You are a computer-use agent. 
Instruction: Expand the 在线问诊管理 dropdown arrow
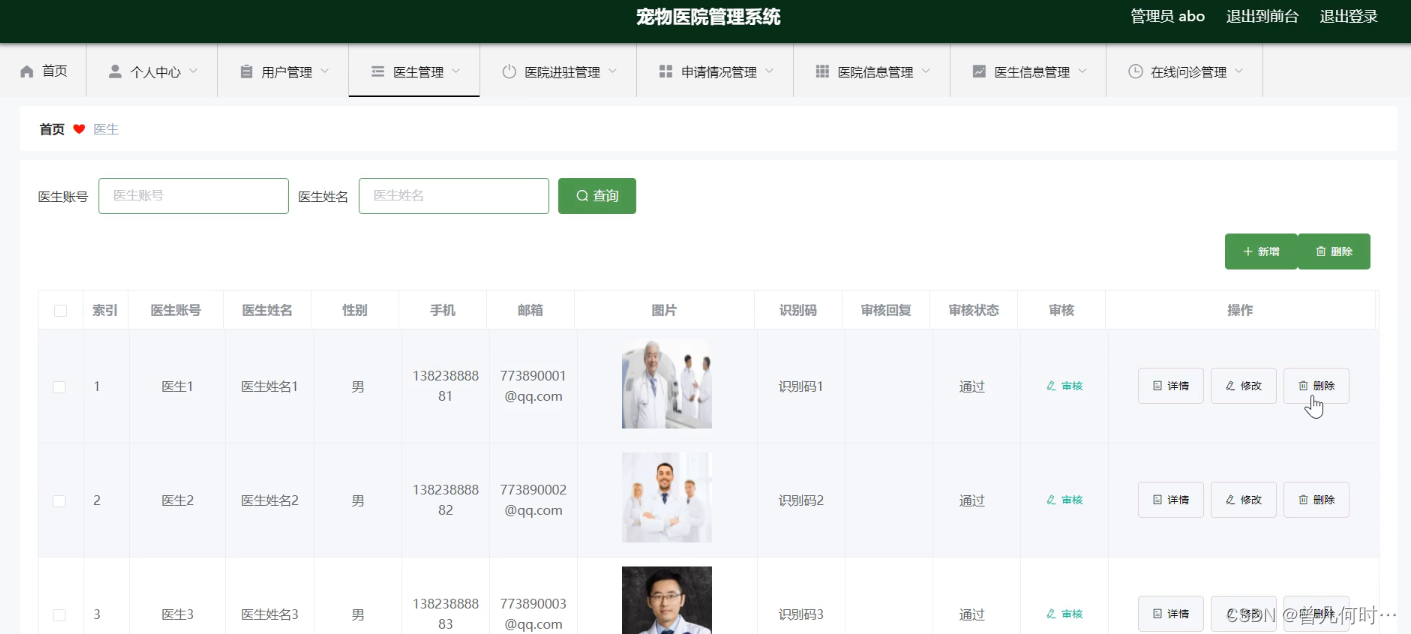coord(1239,71)
